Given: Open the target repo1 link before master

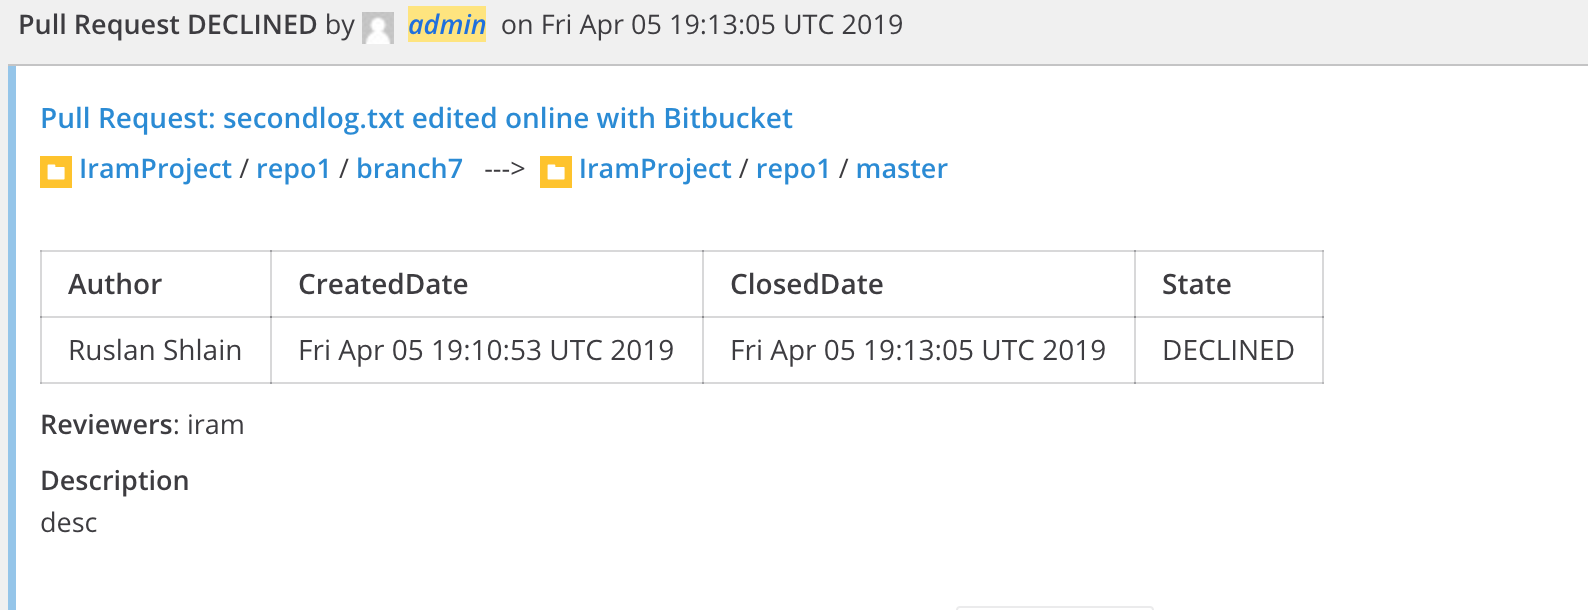Looking at the screenshot, I should coord(793,169).
